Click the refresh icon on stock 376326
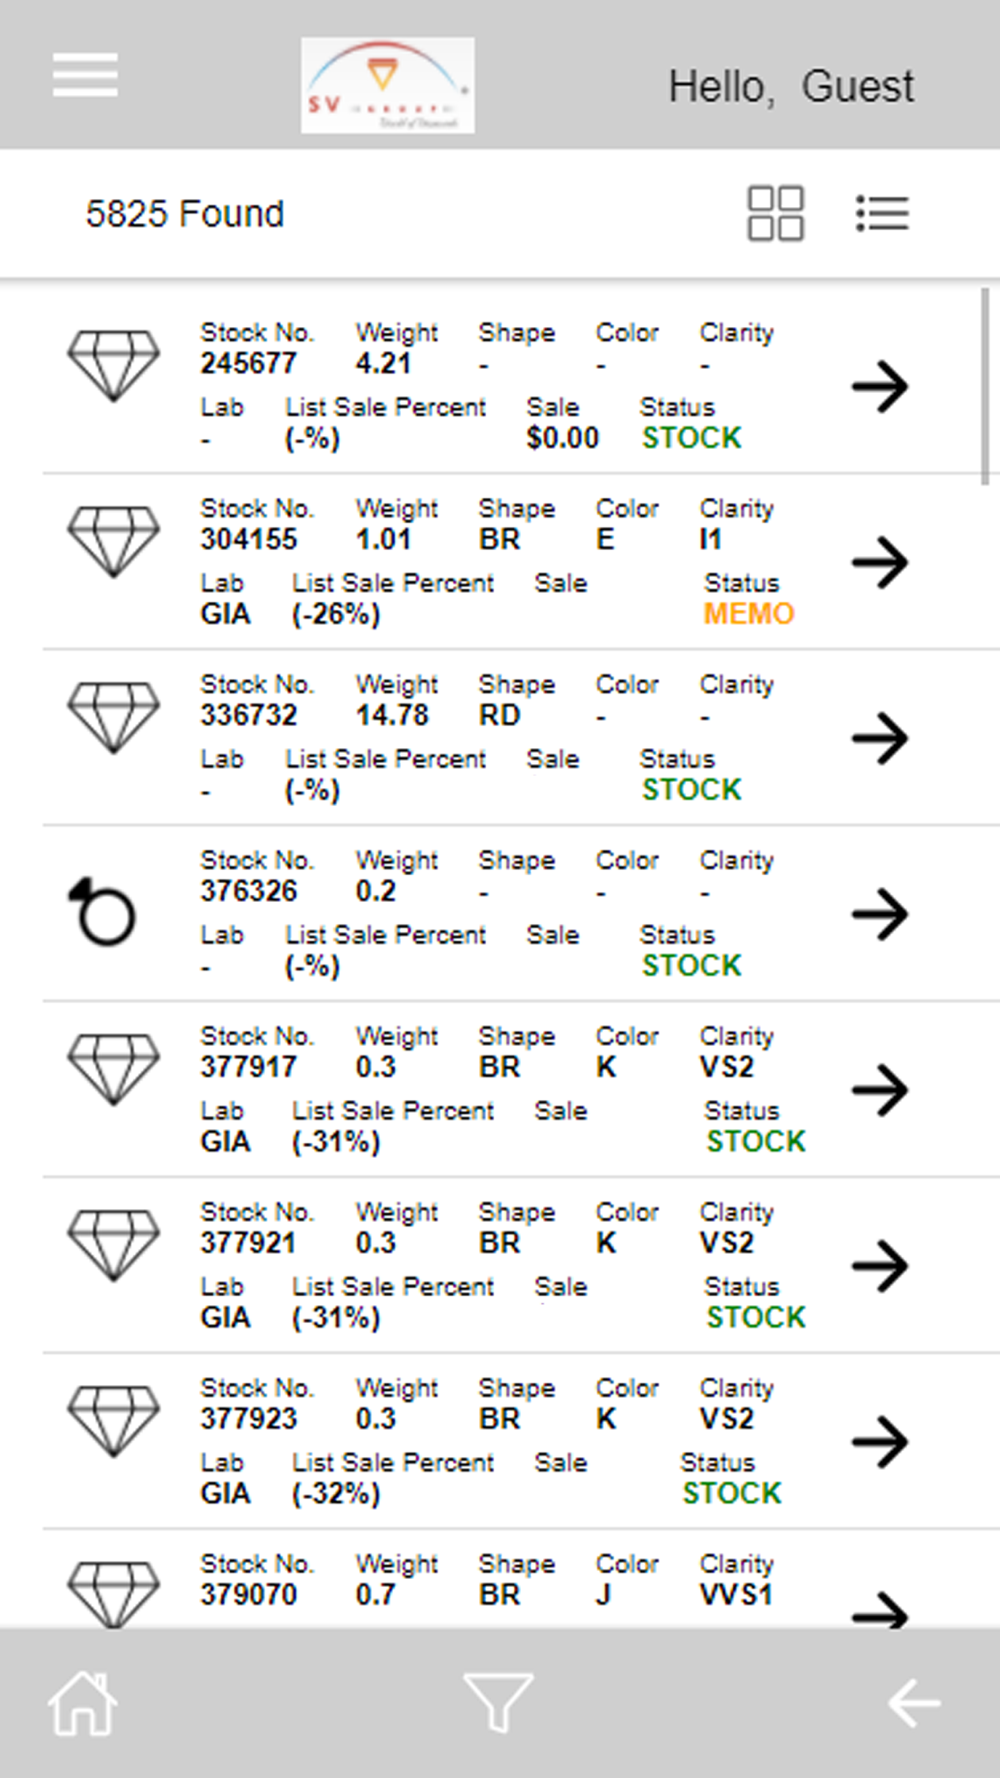 [101, 912]
